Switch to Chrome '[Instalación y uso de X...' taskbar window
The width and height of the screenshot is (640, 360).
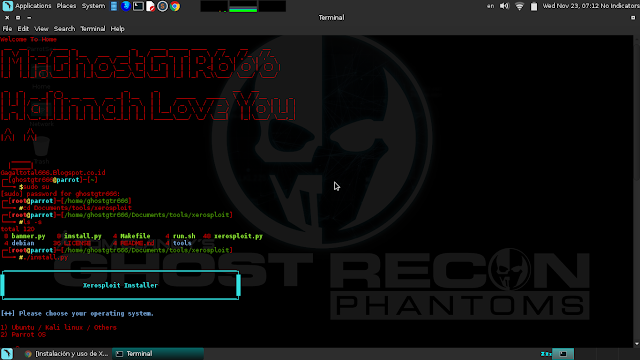pyautogui.click(x=67, y=354)
